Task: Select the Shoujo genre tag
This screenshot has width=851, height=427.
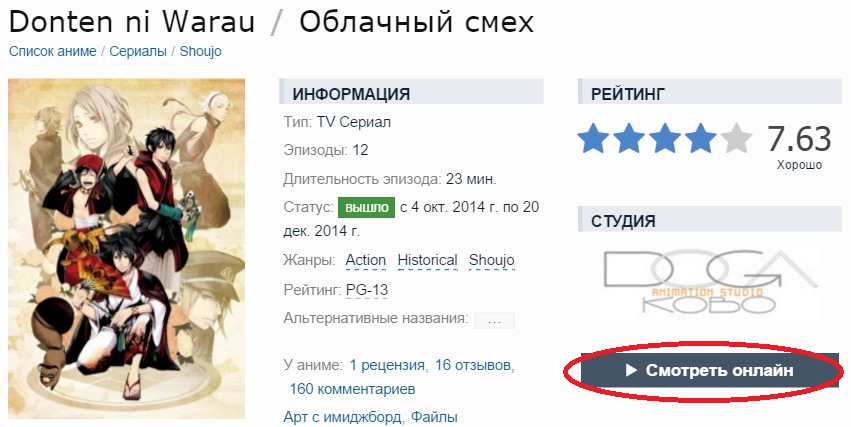Action: tap(492, 260)
